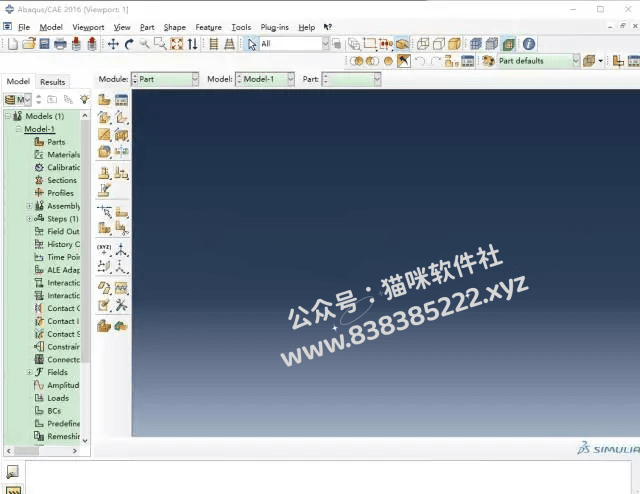This screenshot has height=494, width=640.
Task: Click the Save Model Database disk icon
Action: click(x=44, y=44)
